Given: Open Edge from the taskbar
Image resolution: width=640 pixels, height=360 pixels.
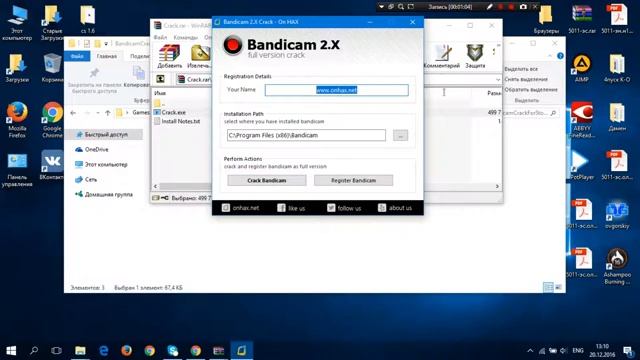Looking at the screenshot, I should pos(104,350).
